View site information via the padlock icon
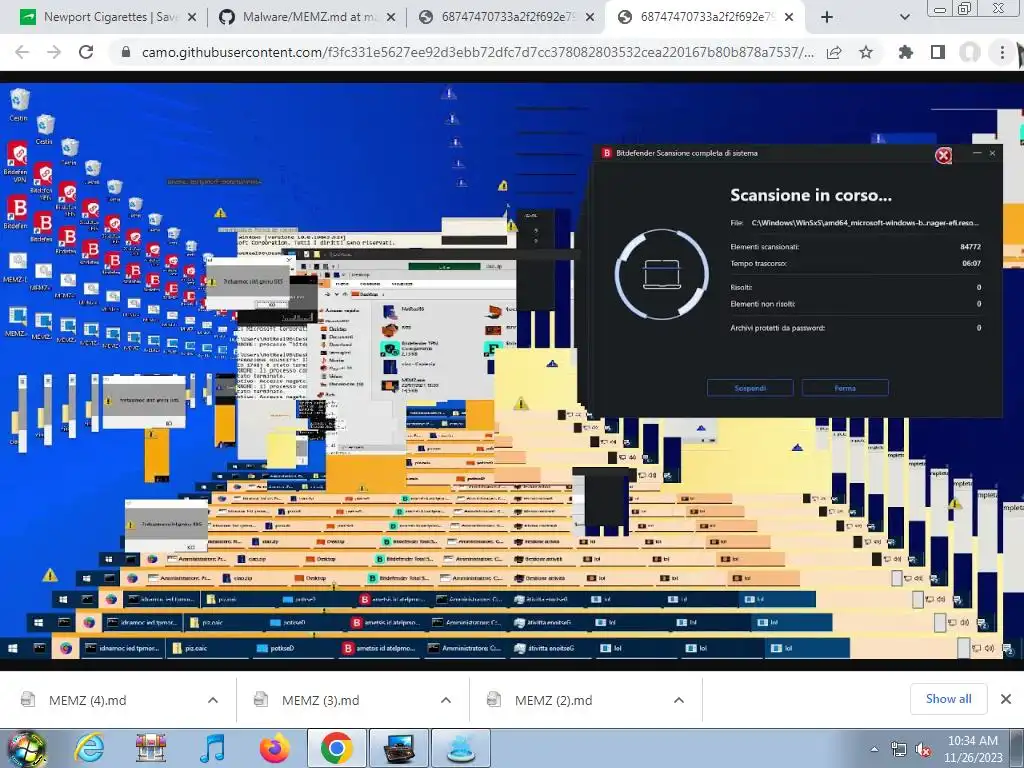 tap(126, 52)
